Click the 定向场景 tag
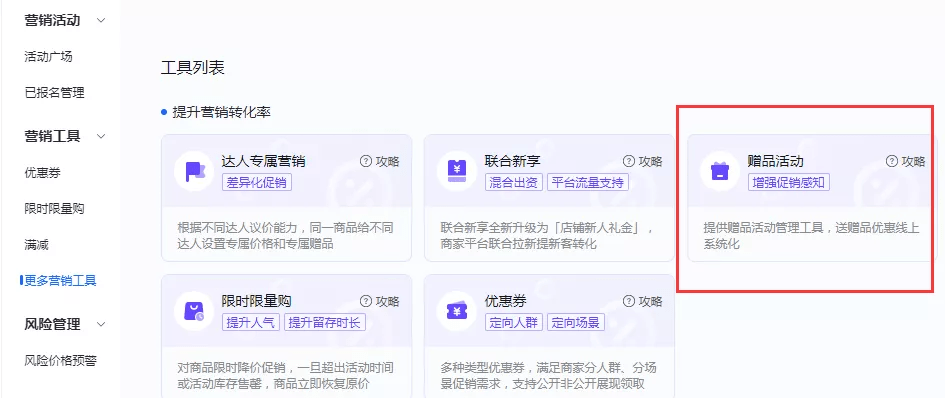Screen dimensions: 945x398 click(x=576, y=322)
